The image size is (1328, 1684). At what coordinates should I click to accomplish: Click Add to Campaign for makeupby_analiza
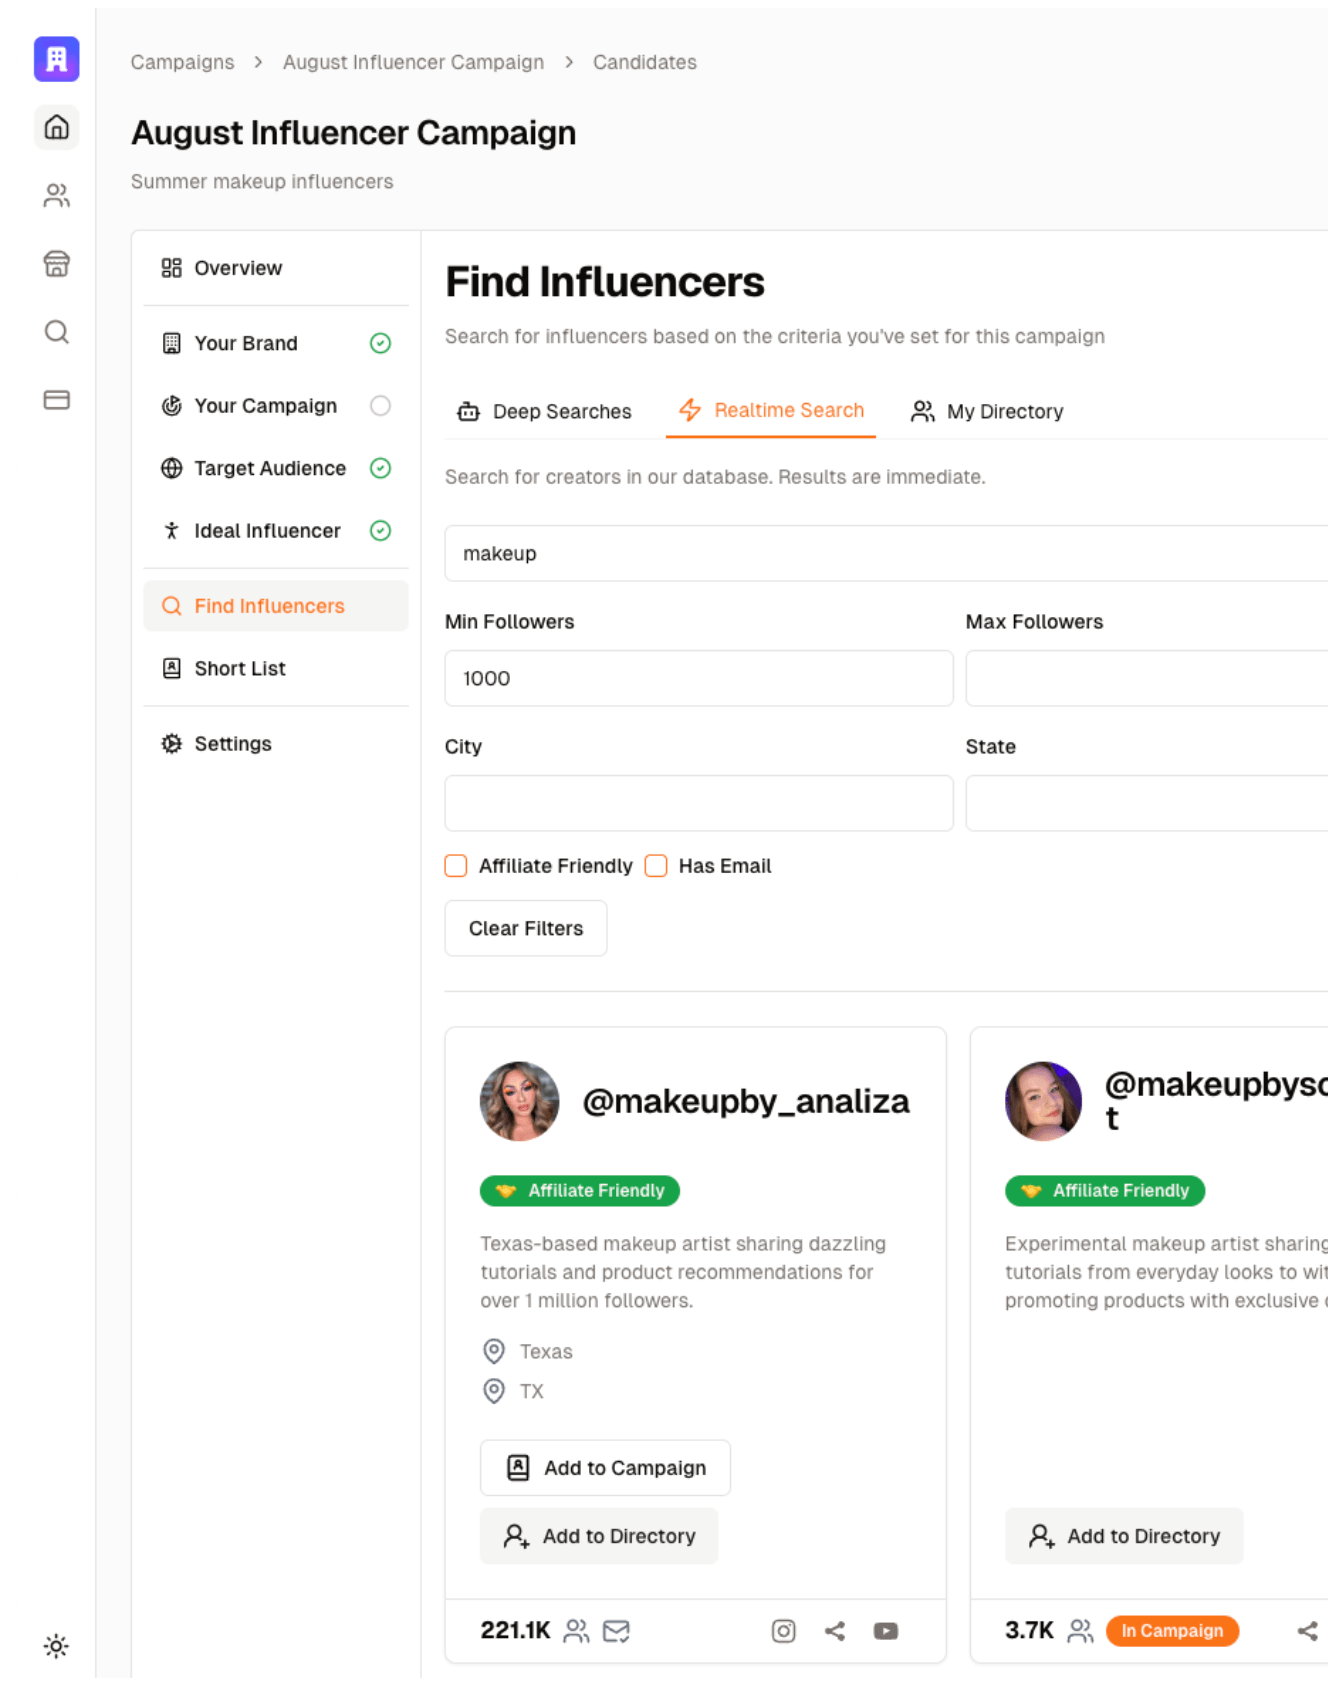click(605, 1468)
